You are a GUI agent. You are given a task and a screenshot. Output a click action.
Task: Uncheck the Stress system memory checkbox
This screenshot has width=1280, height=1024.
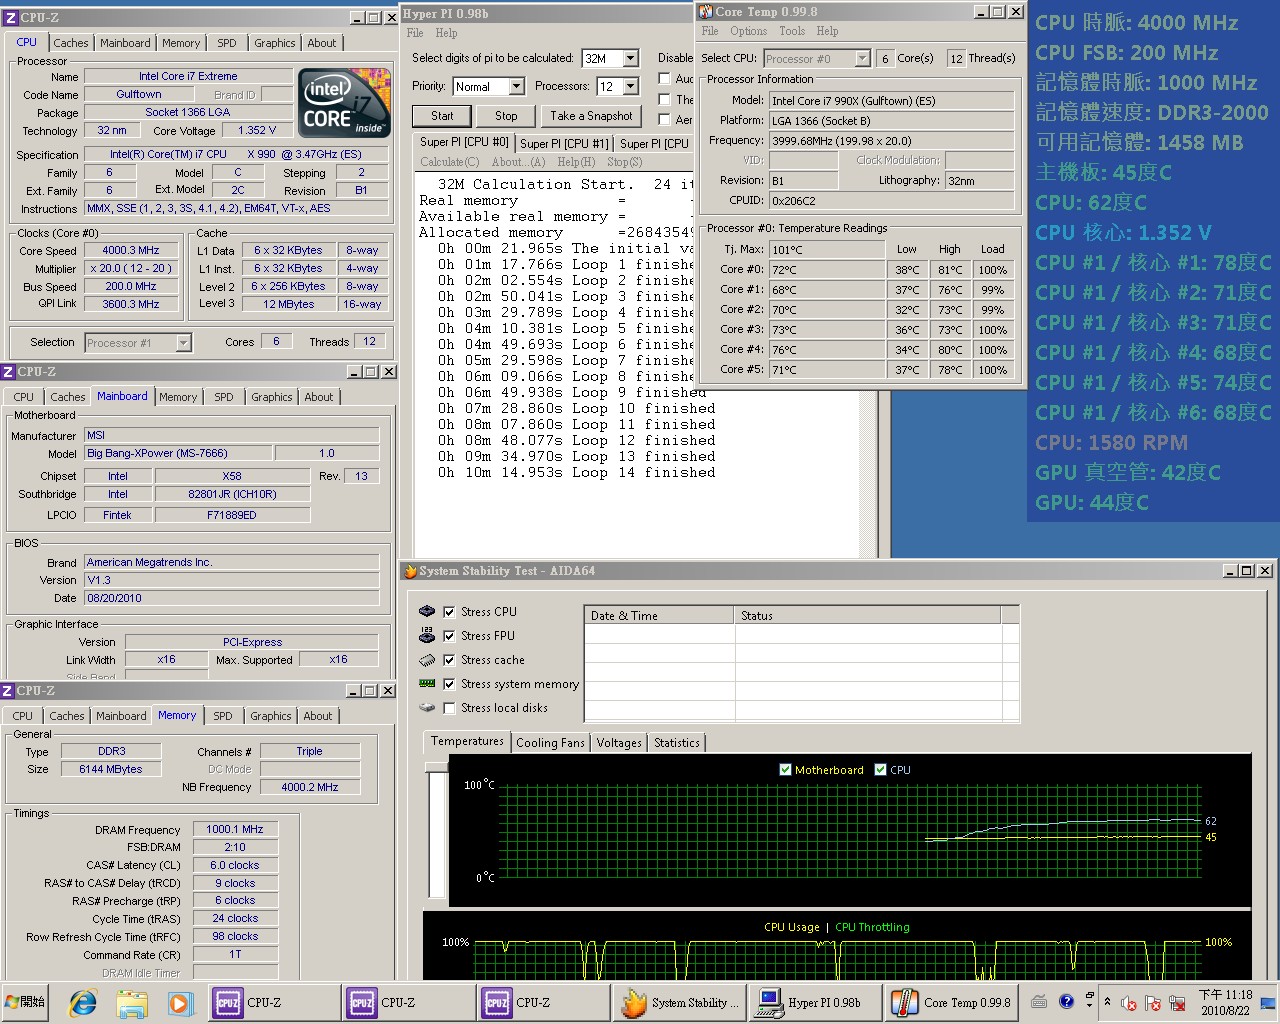point(449,684)
